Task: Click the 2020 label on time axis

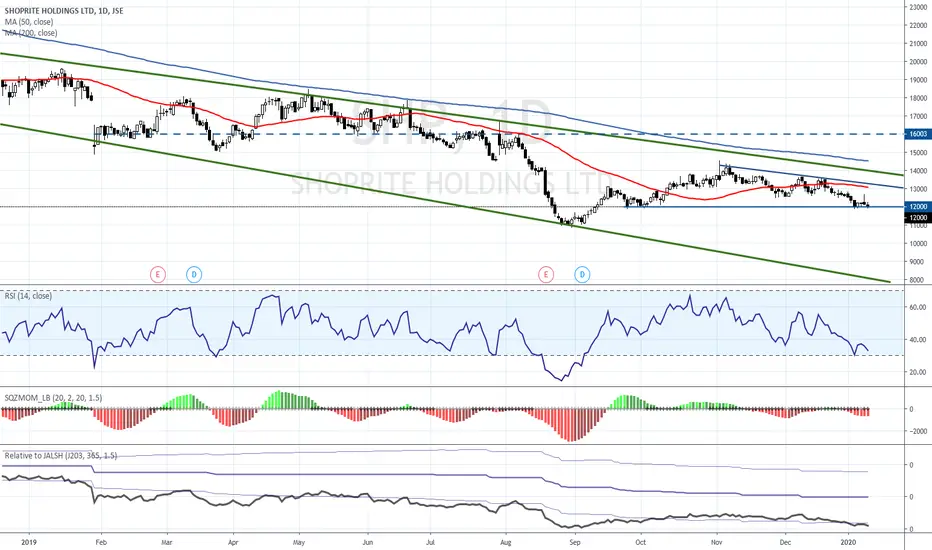Action: point(848,542)
